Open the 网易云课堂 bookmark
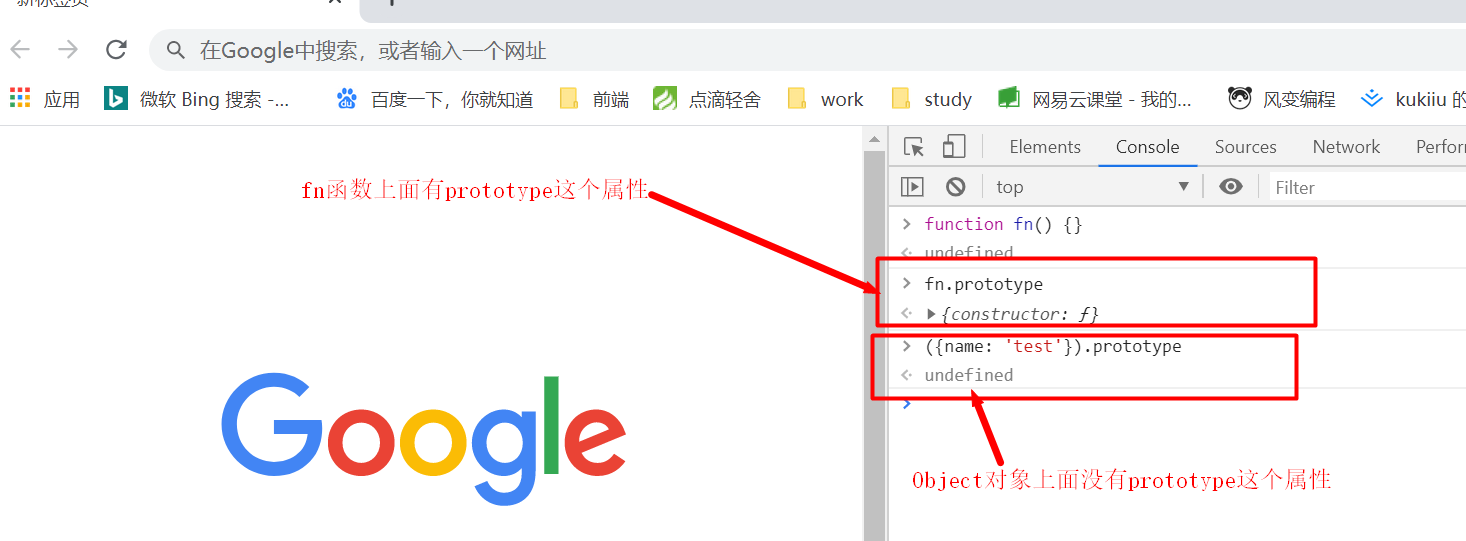Viewport: 1466px width, 541px height. (x=1095, y=99)
